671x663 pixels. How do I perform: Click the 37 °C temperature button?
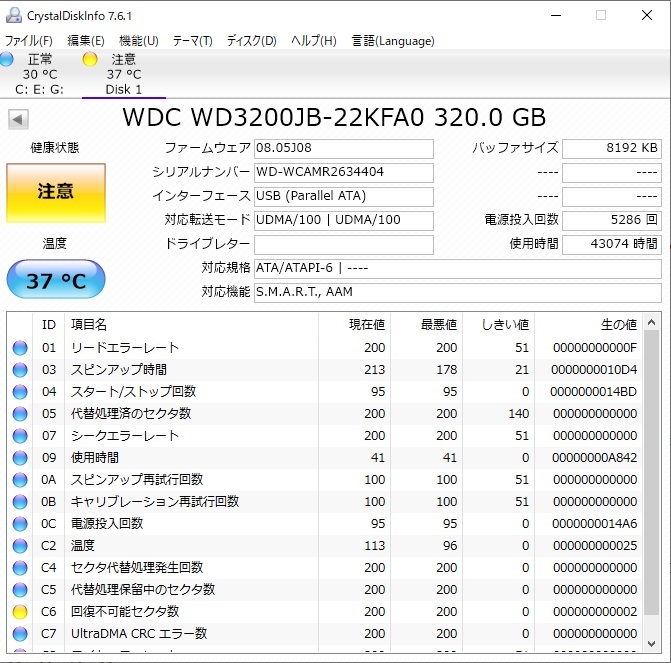56,279
